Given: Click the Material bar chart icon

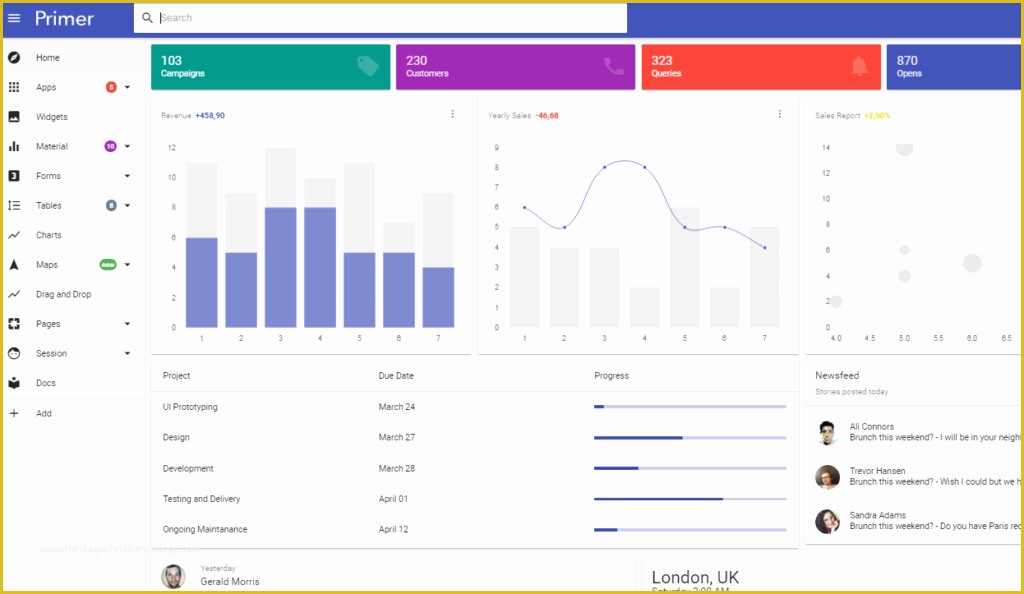Looking at the screenshot, I should click(x=14, y=146).
